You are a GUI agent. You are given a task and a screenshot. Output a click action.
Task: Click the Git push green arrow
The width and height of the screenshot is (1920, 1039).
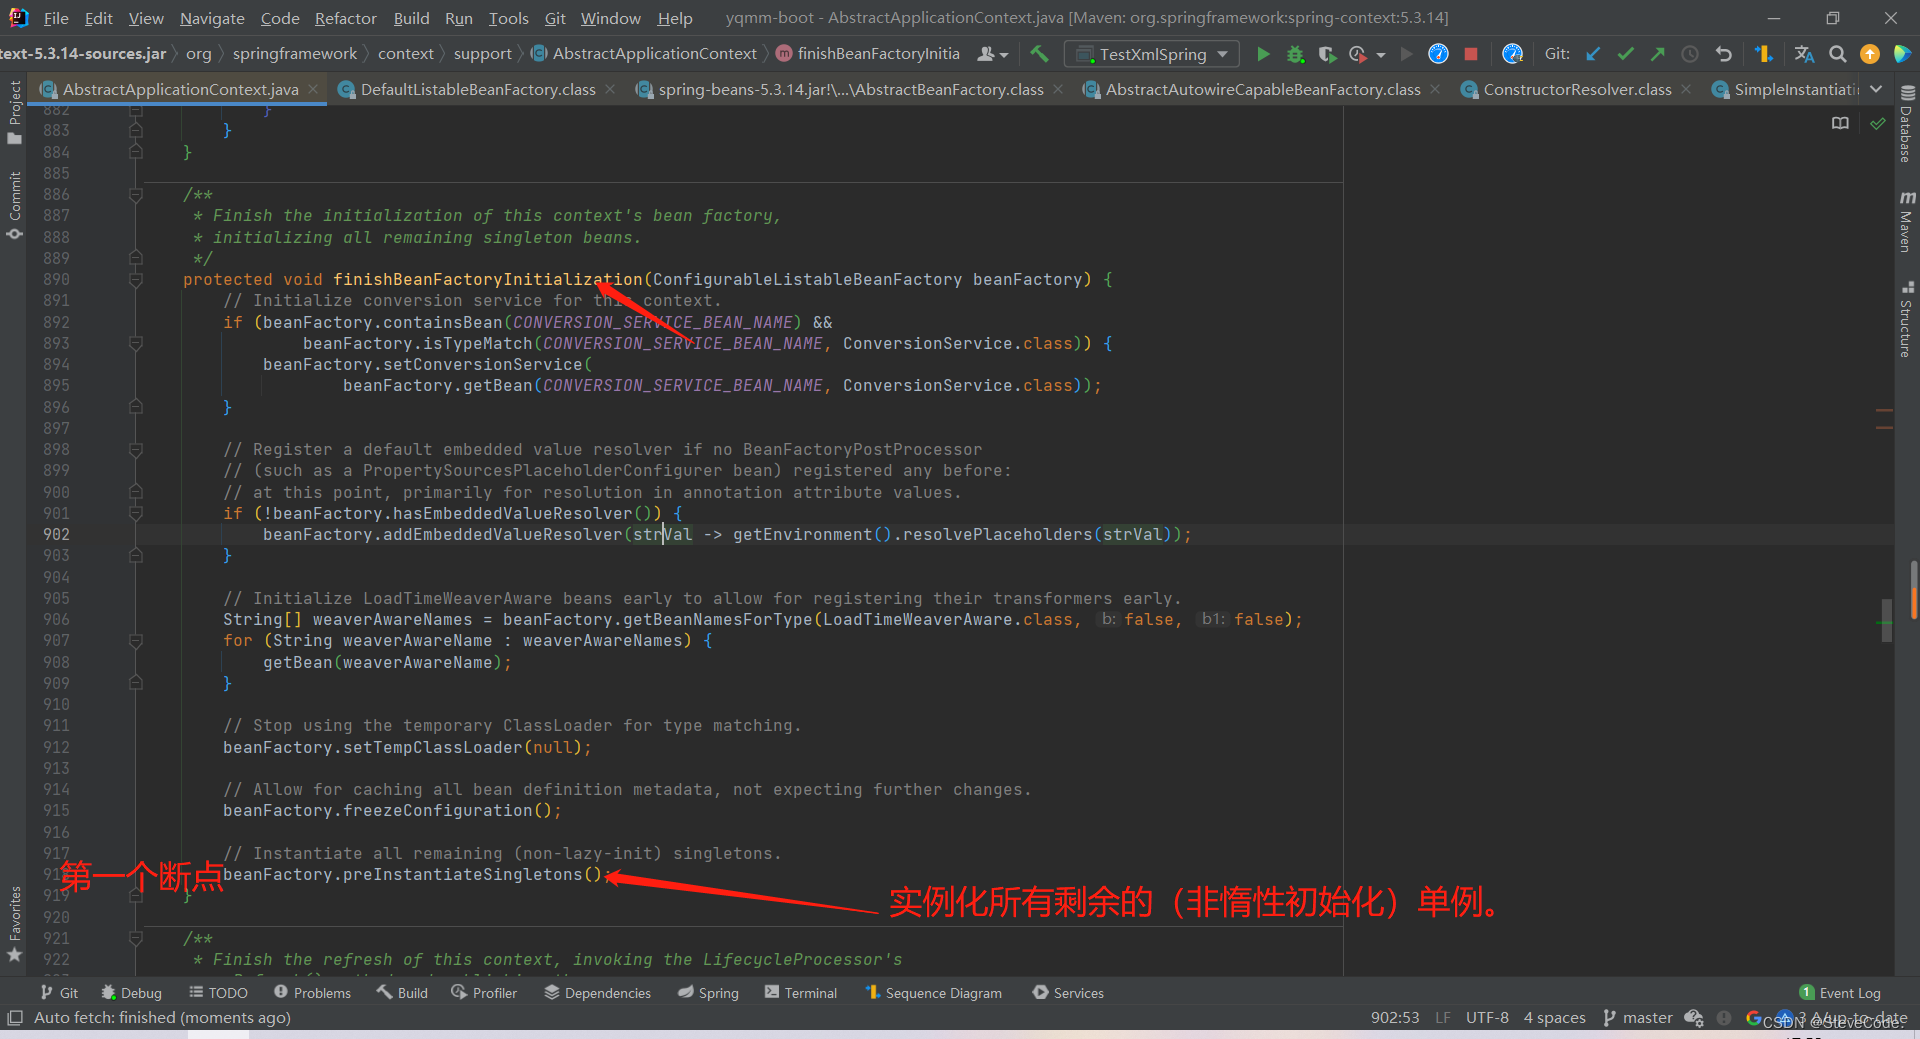tap(1657, 54)
